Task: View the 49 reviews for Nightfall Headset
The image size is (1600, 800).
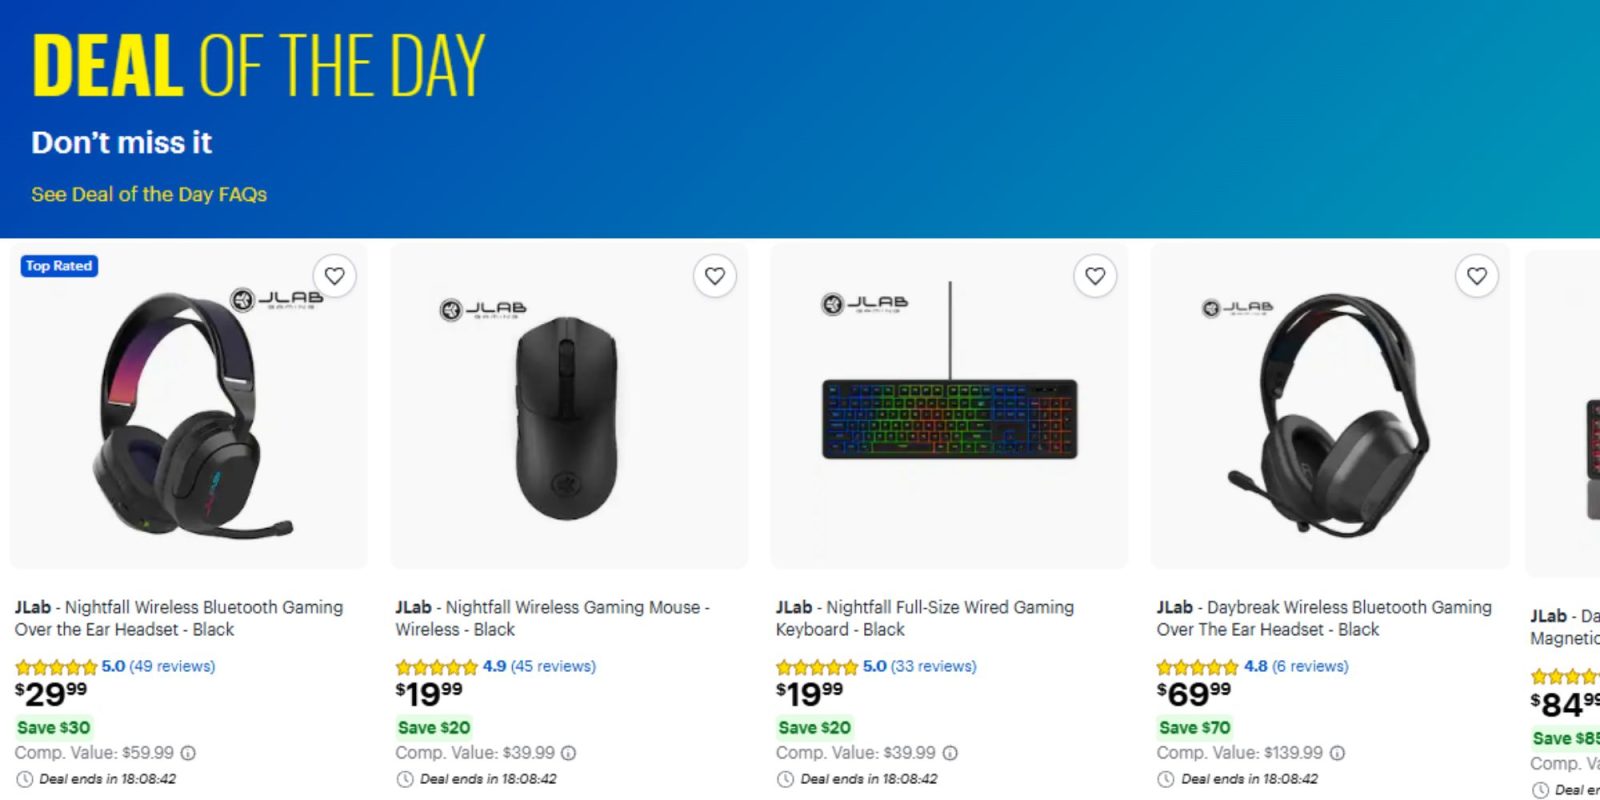Action: pos(172,666)
